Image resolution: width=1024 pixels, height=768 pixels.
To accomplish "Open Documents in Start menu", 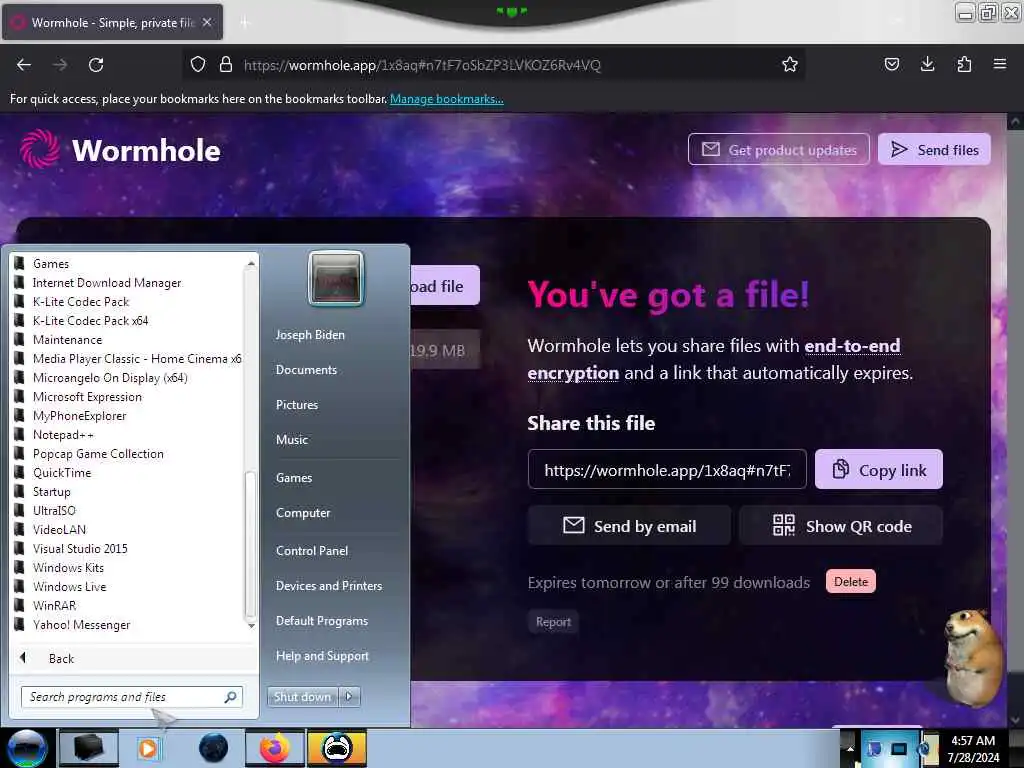I will 306,370.
